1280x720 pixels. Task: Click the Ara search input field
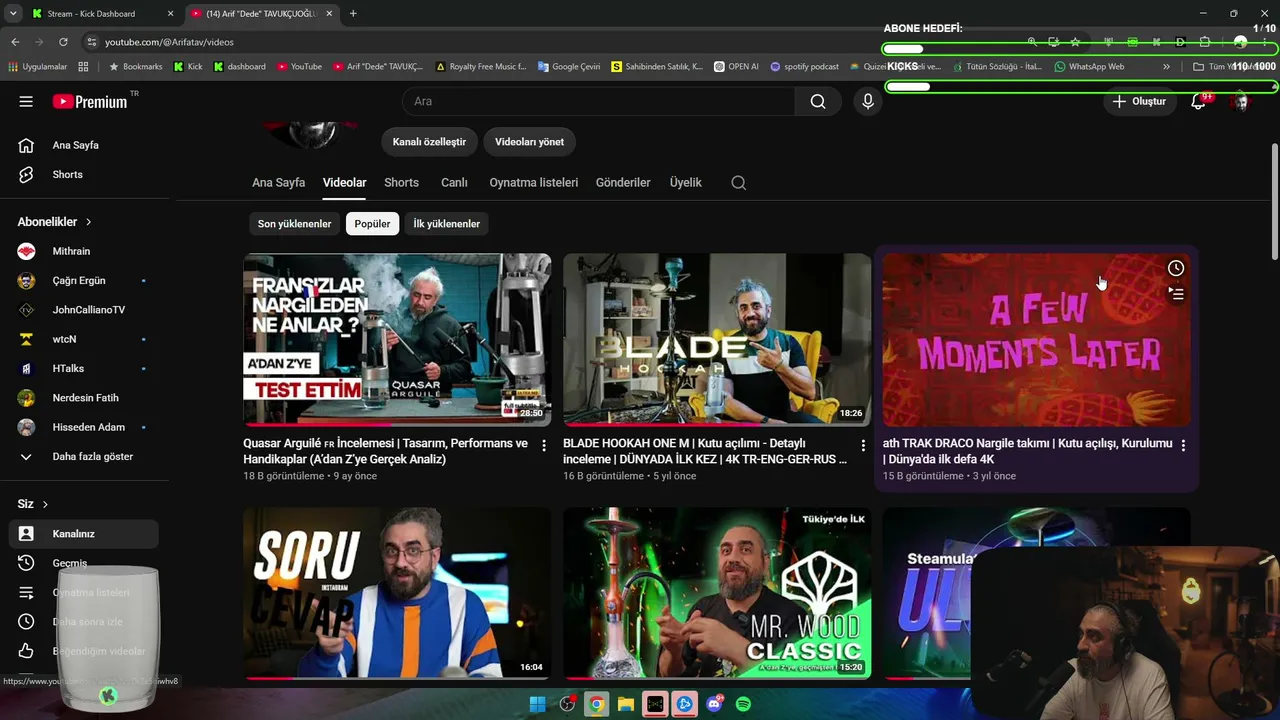(598, 101)
